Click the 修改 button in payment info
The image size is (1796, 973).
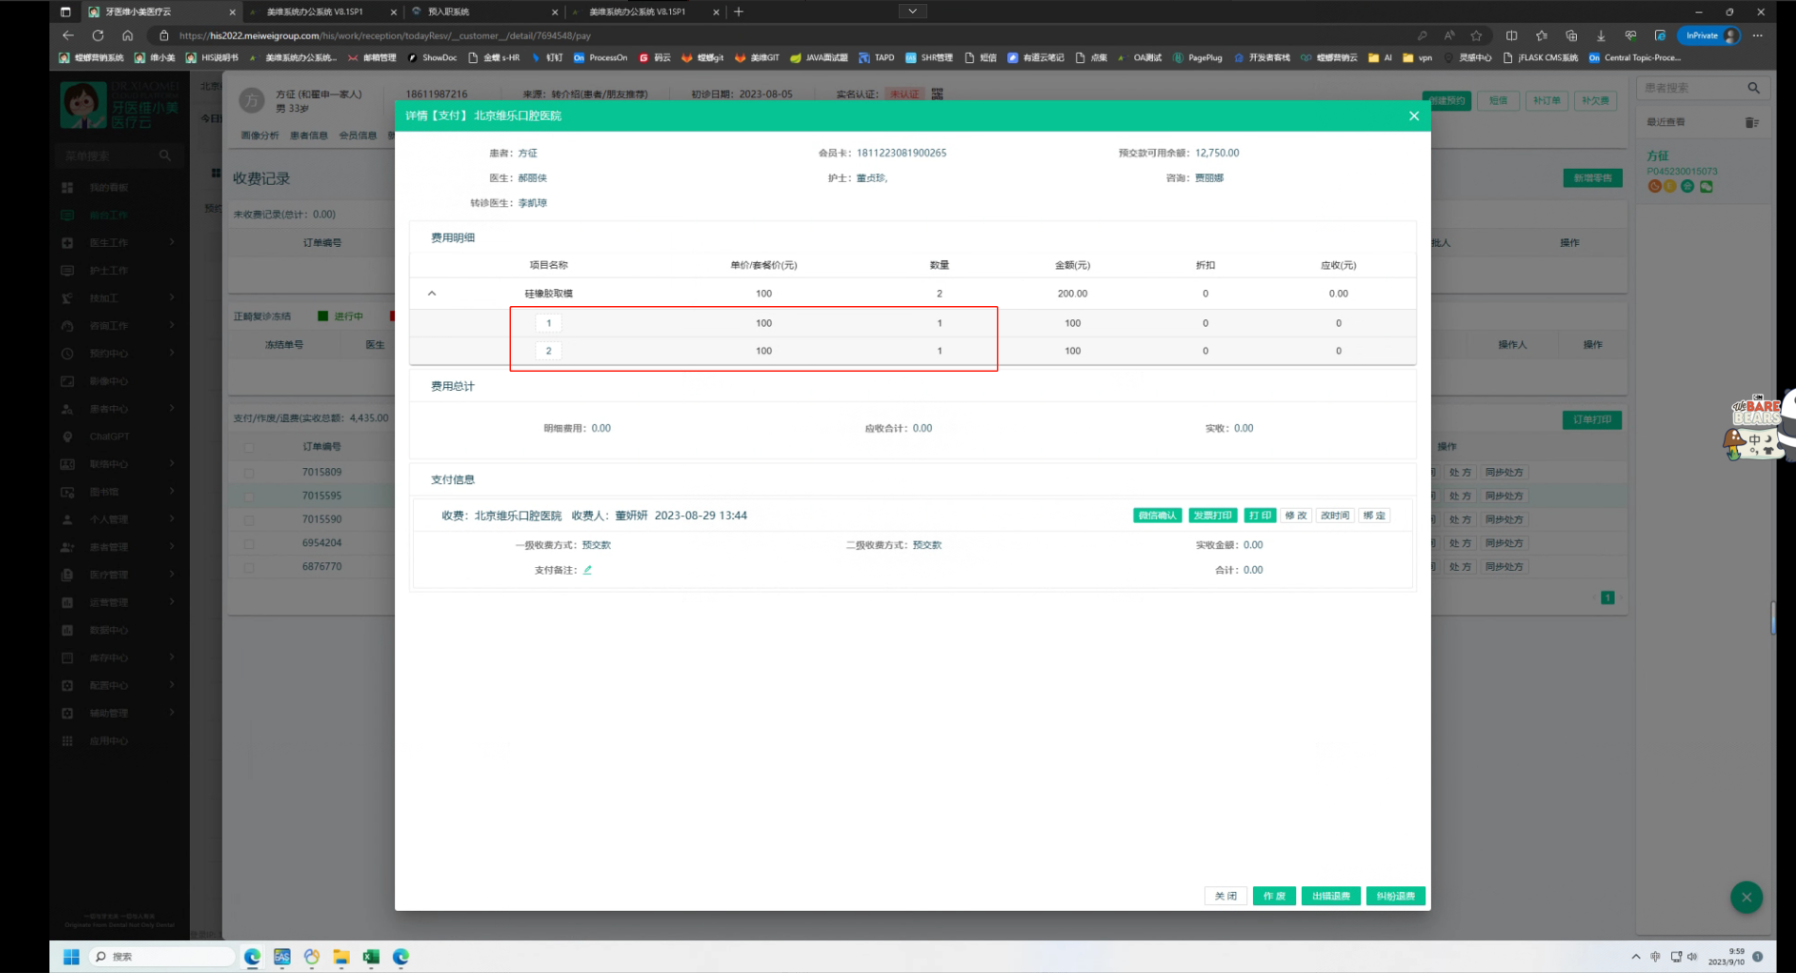point(1296,516)
